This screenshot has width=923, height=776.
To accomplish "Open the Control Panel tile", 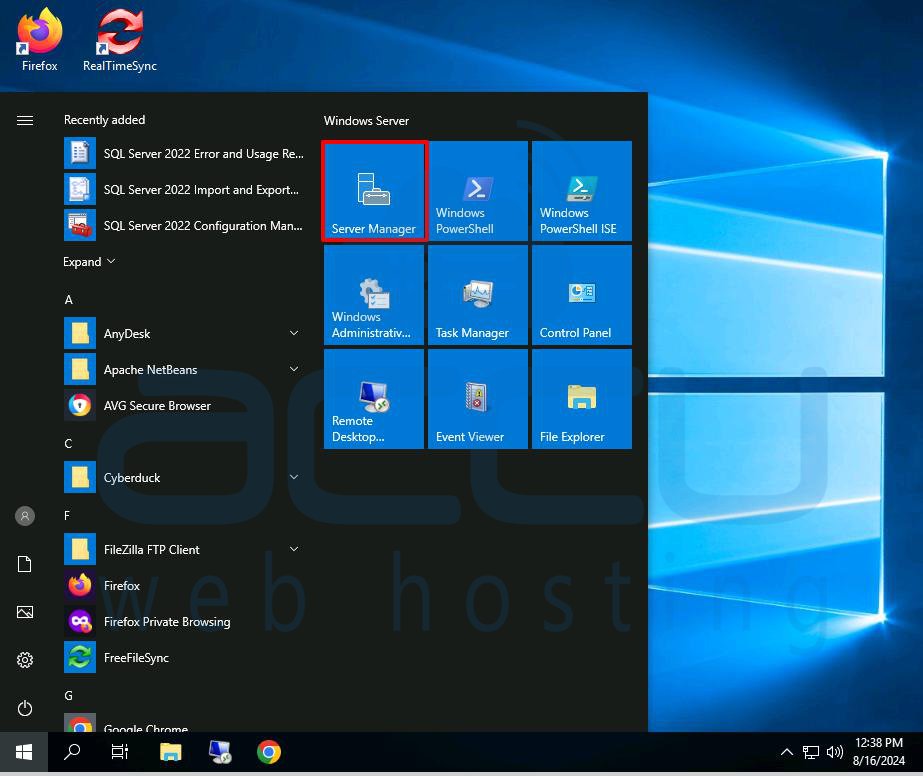I will coord(582,295).
